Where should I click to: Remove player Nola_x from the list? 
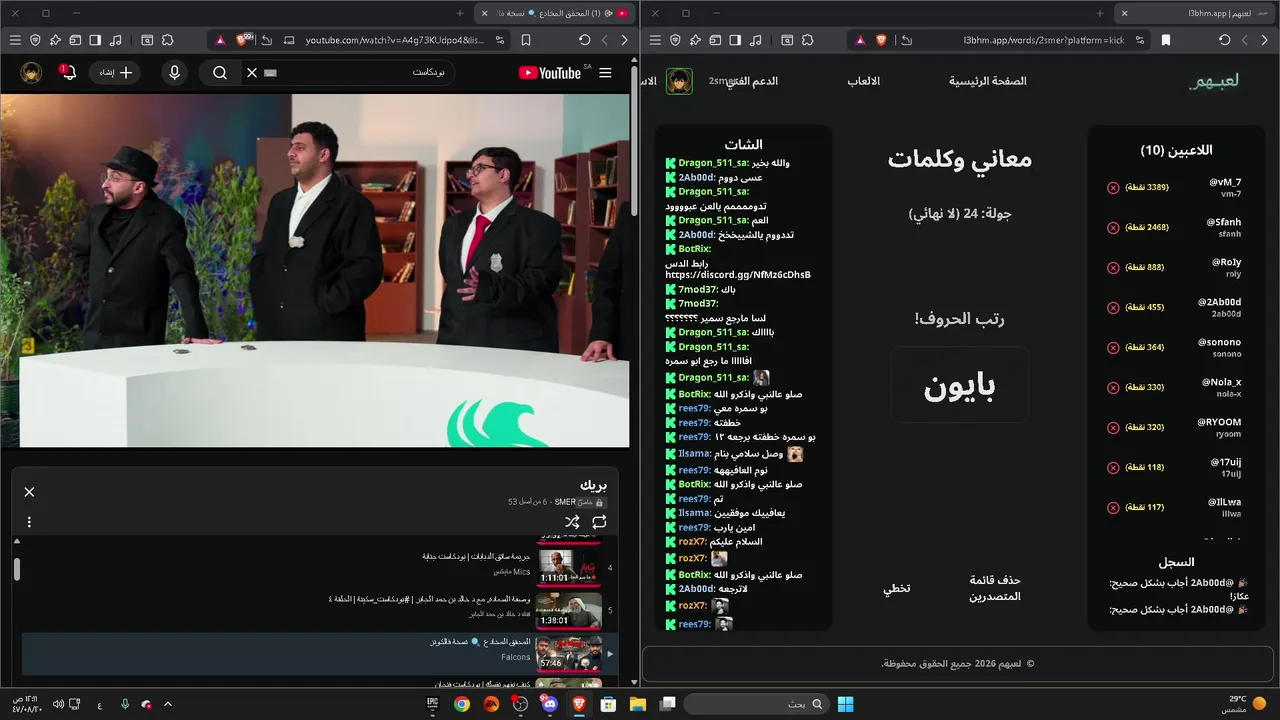(x=1113, y=388)
